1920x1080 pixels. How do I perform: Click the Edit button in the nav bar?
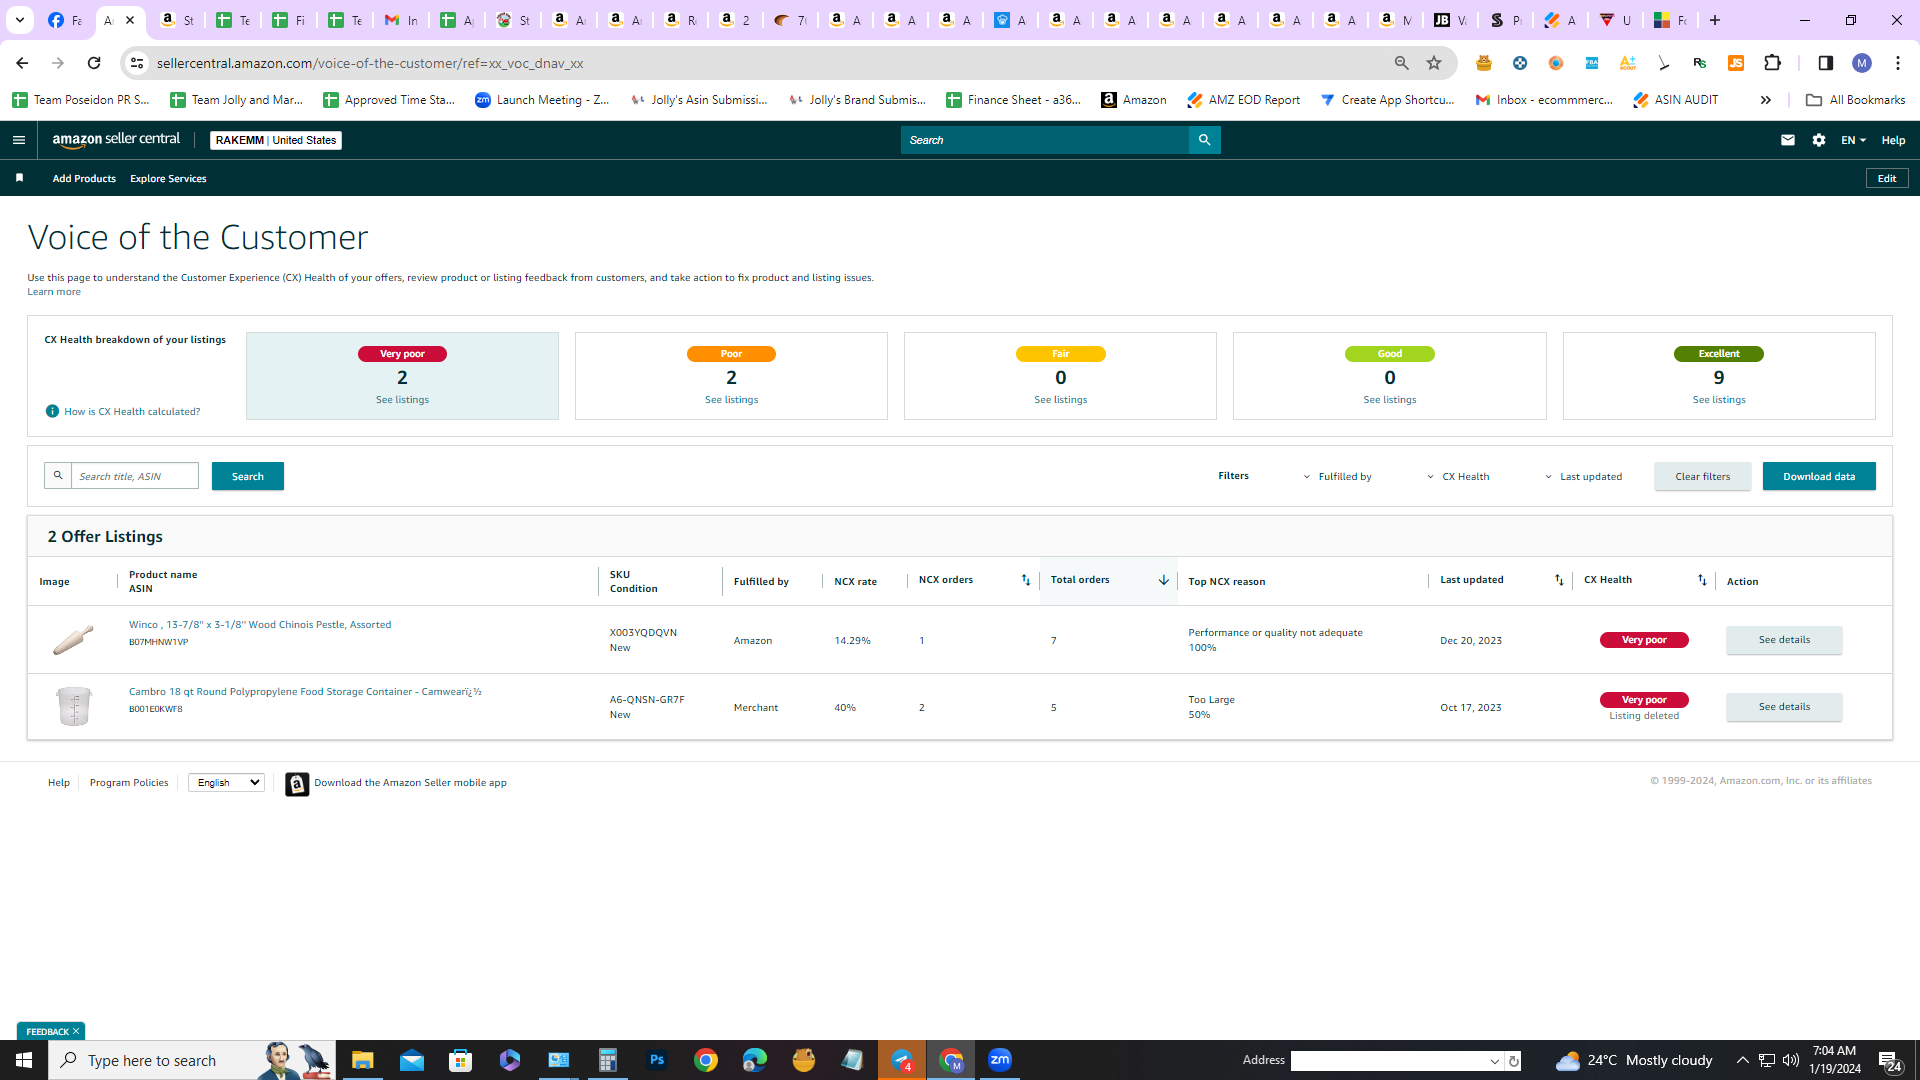[x=1887, y=178]
